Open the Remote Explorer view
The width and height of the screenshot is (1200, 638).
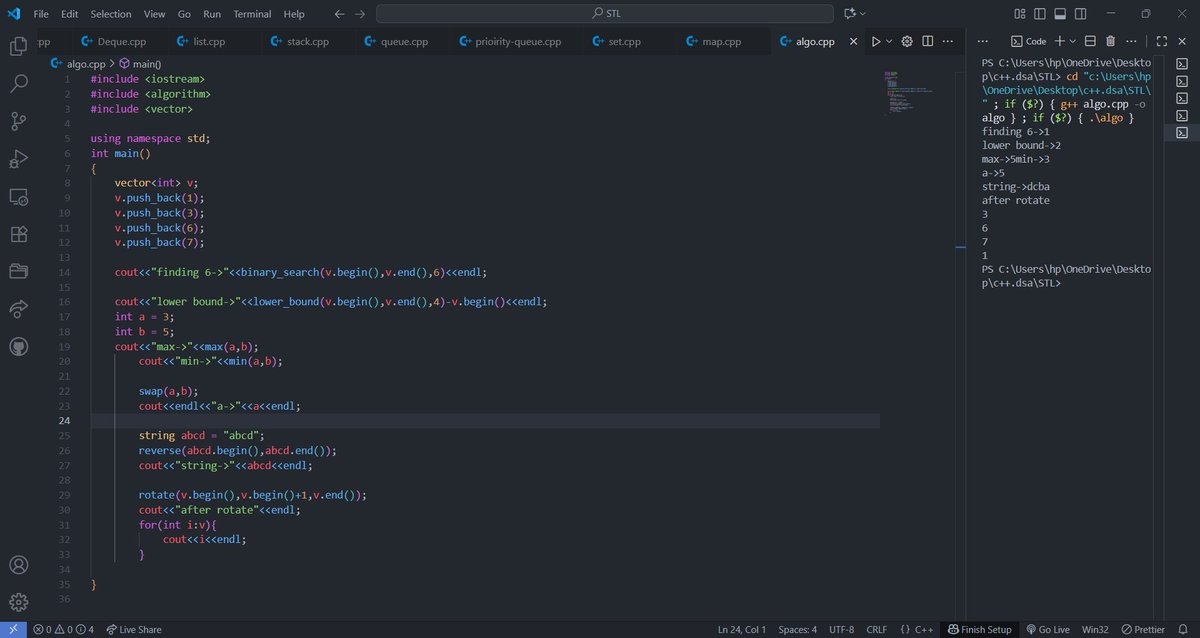18,197
